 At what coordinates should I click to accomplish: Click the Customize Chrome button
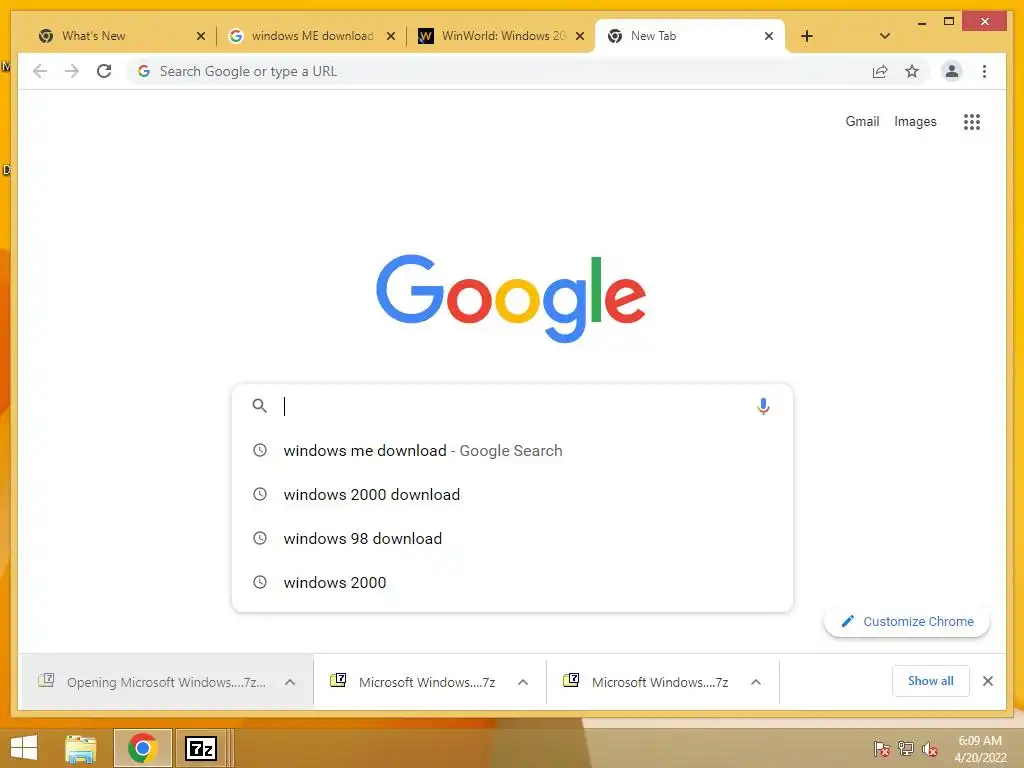pyautogui.click(x=907, y=621)
